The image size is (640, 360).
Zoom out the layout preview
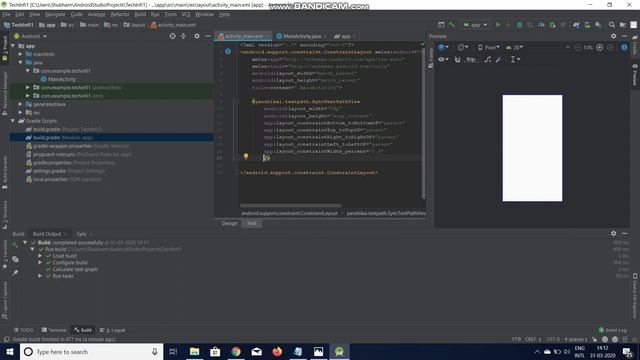(578, 47)
